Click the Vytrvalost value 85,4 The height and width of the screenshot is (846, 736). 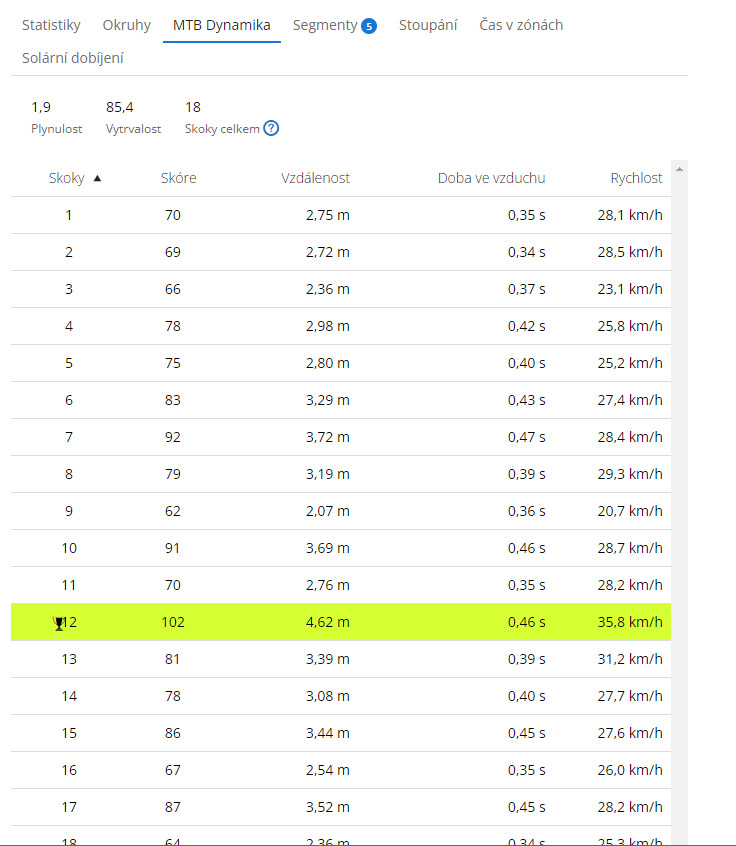[119, 107]
